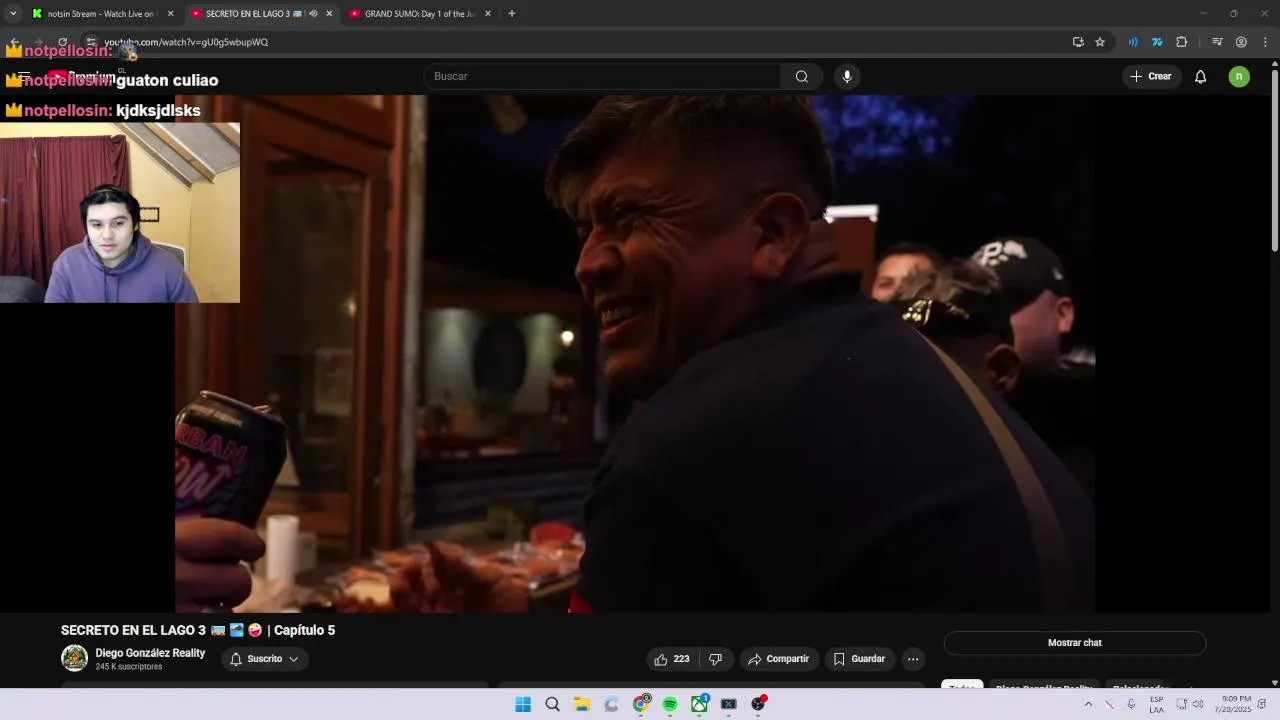
Task: Open a new browser tab
Action: coord(512,14)
